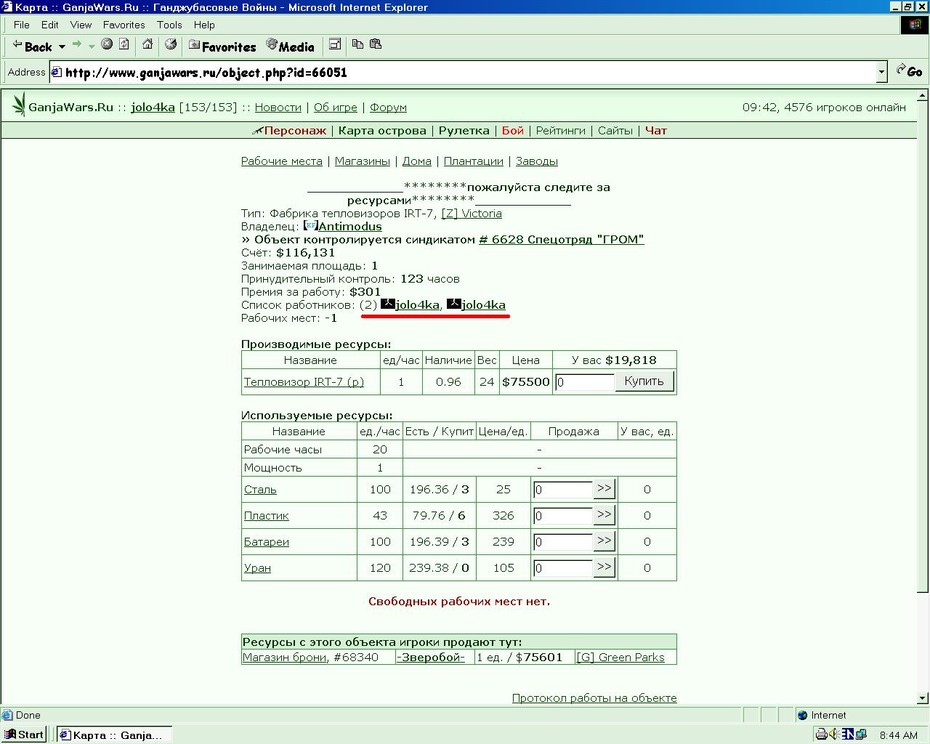Click the address bar URL field
The width and height of the screenshot is (930, 744).
click(x=463, y=72)
